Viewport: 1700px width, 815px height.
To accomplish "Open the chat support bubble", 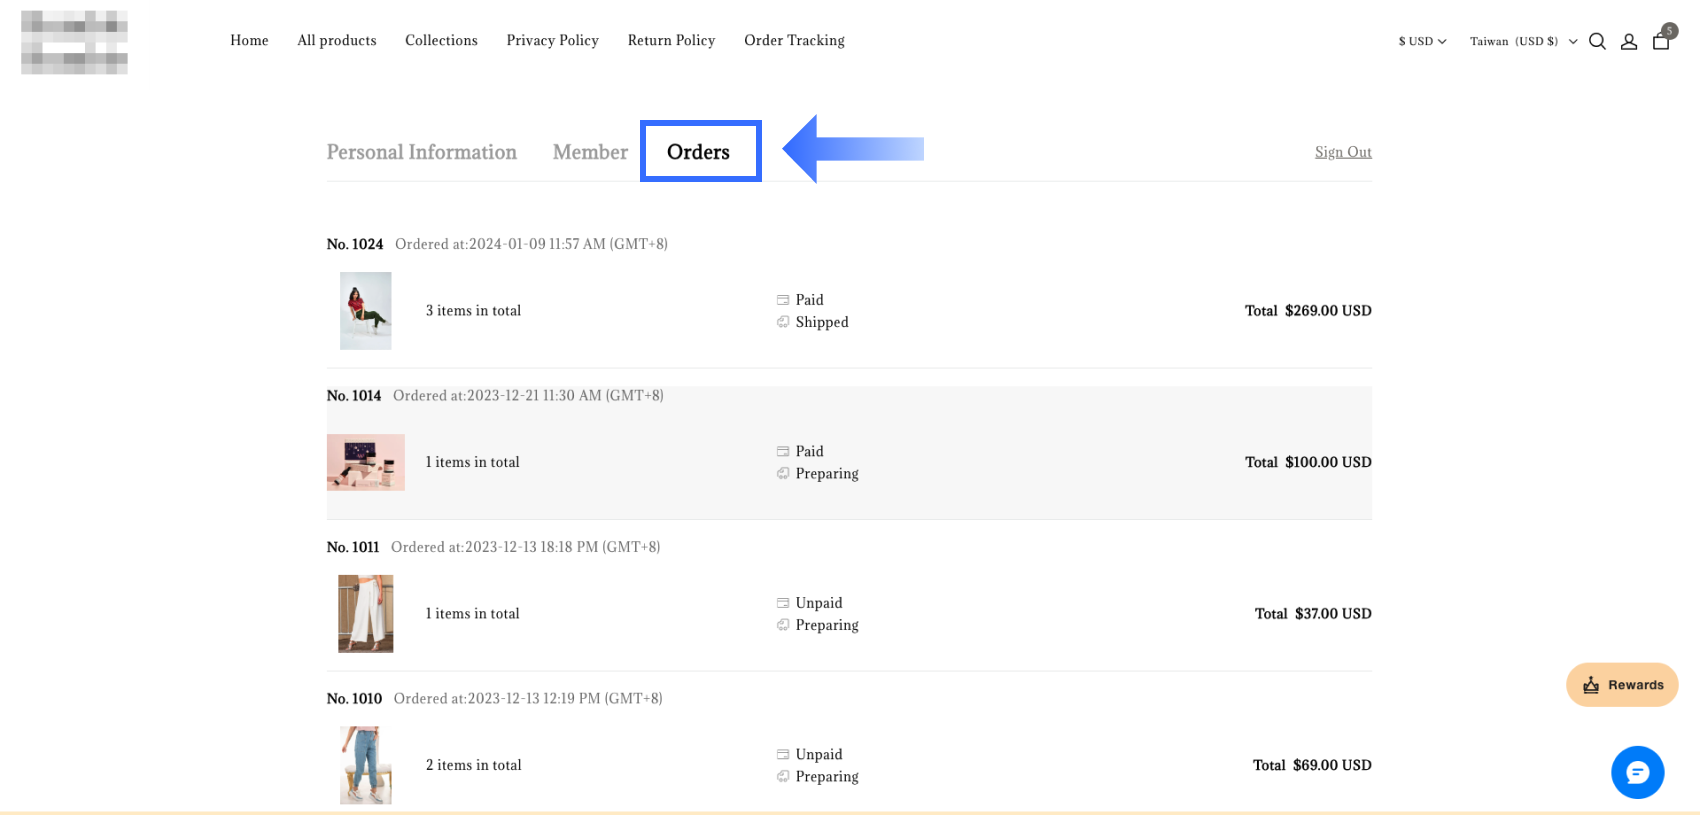I will click(1637, 772).
